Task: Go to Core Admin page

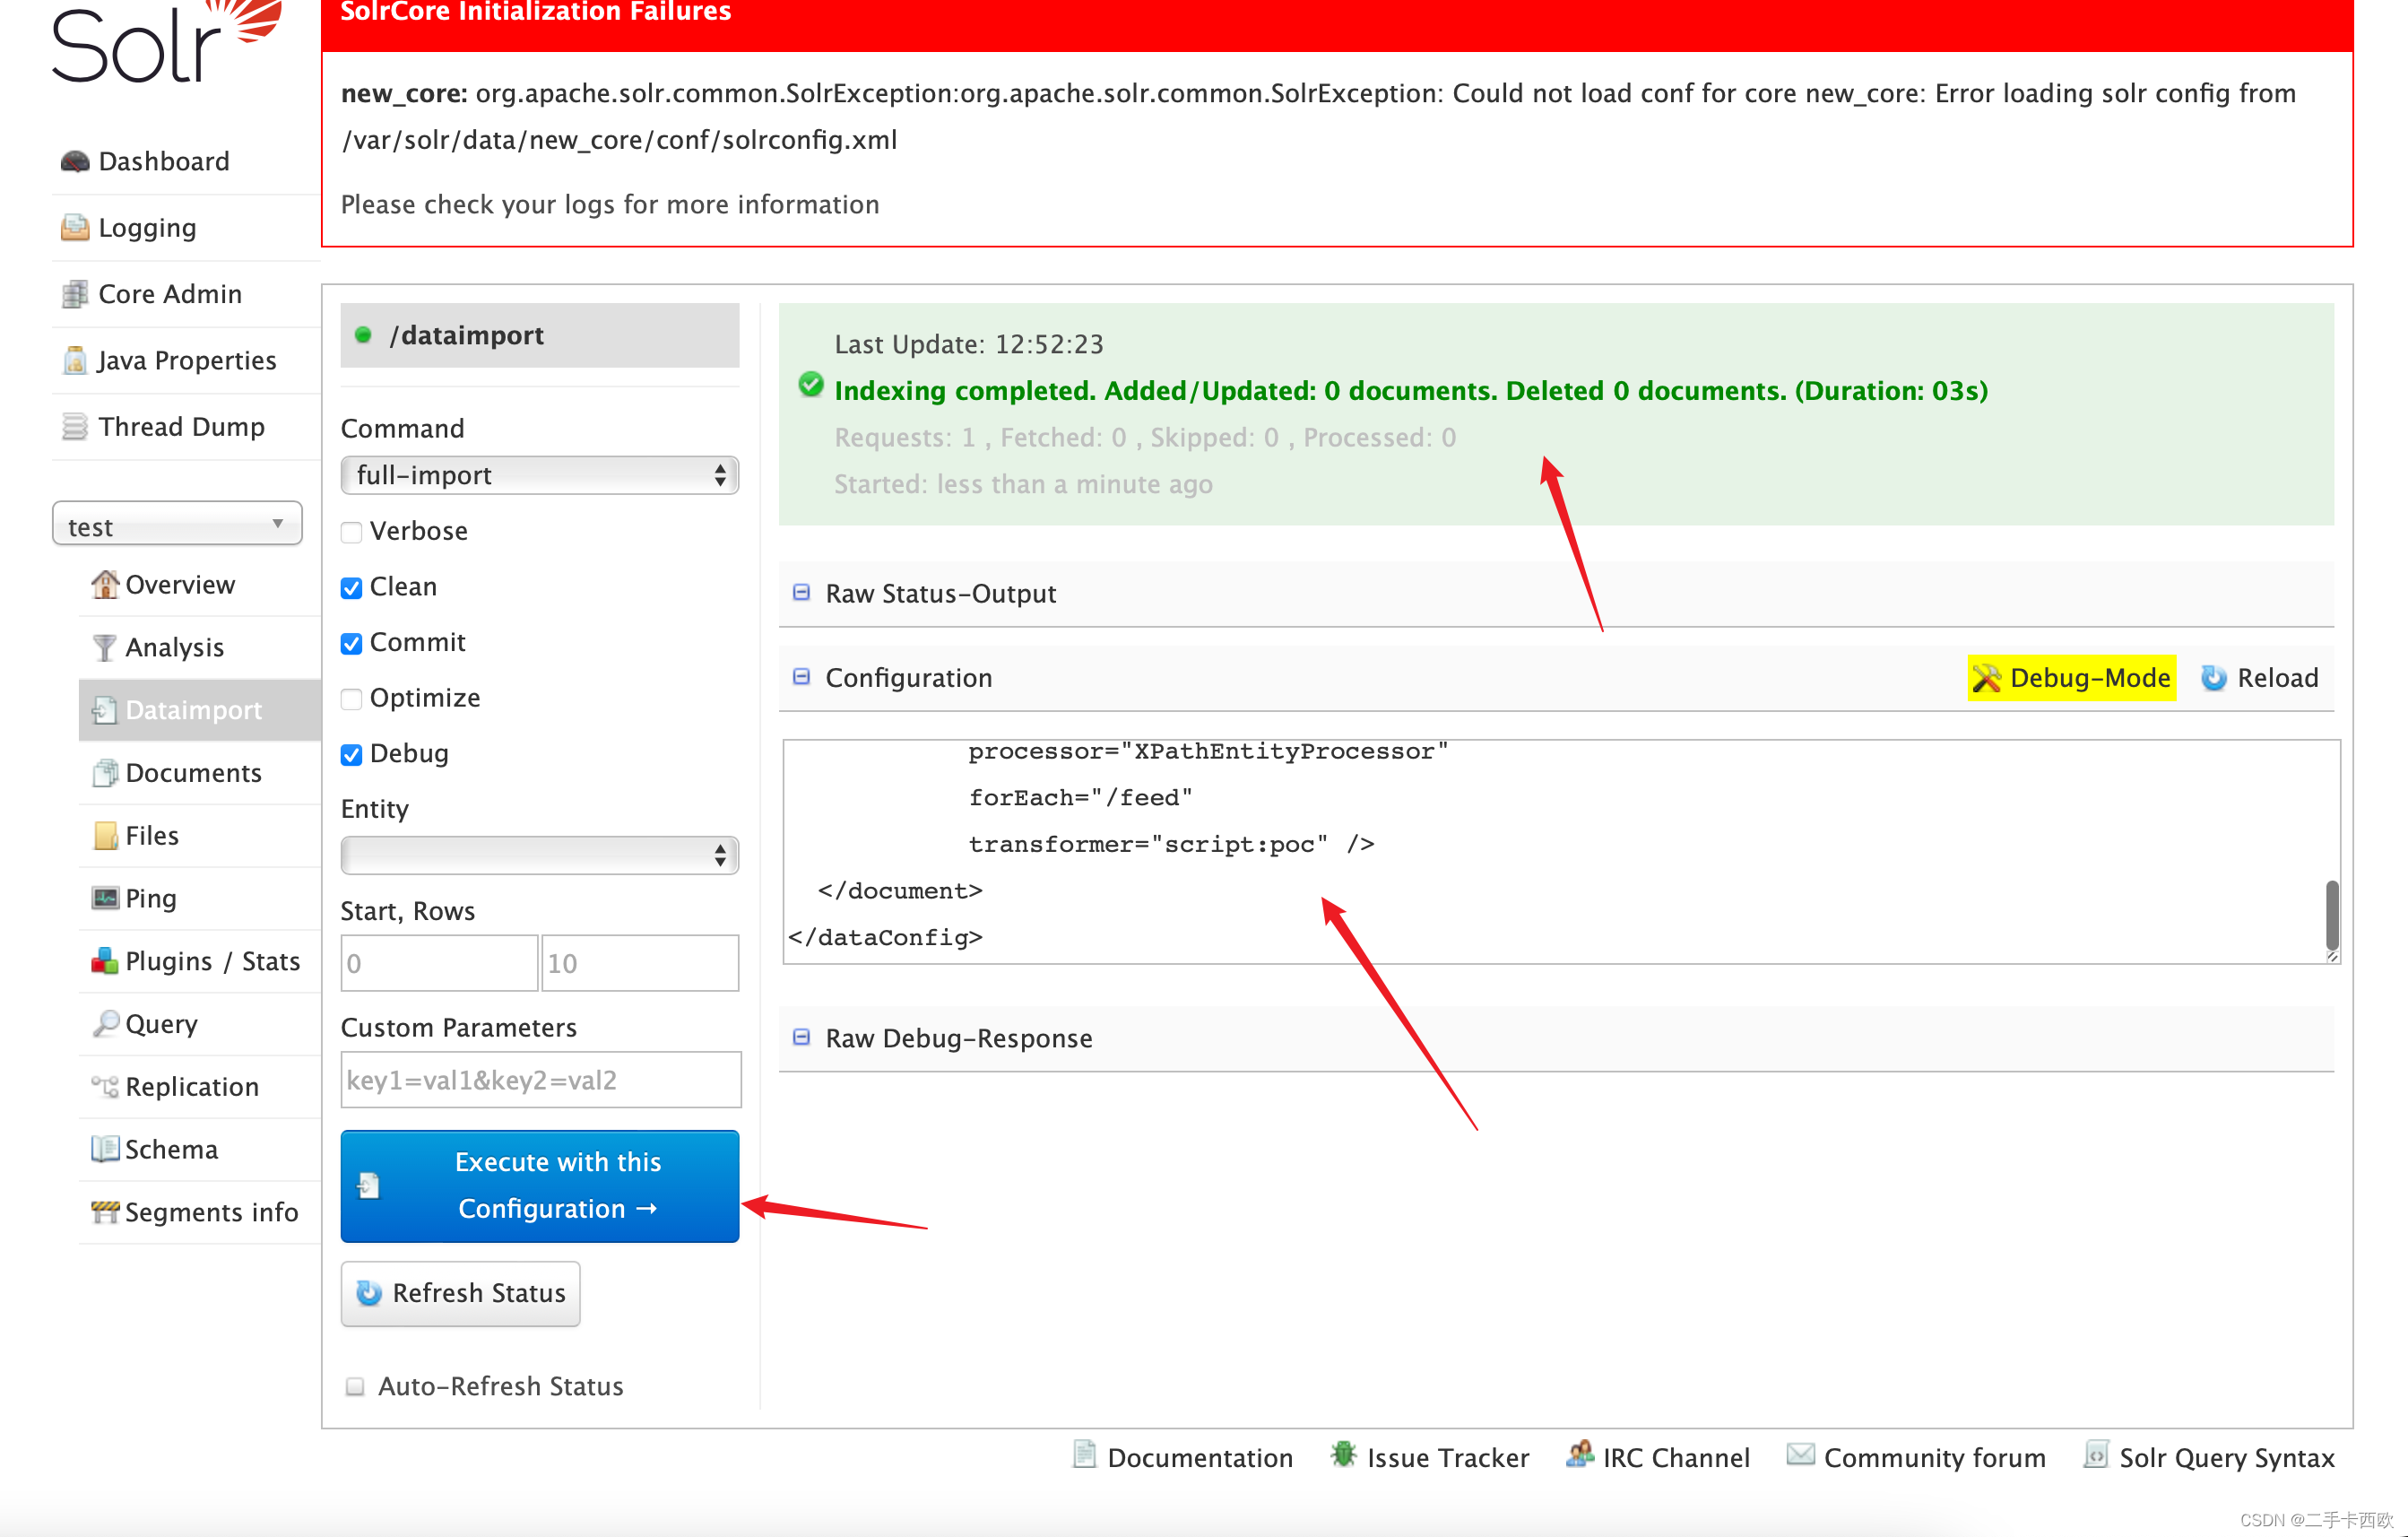Action: [186, 294]
